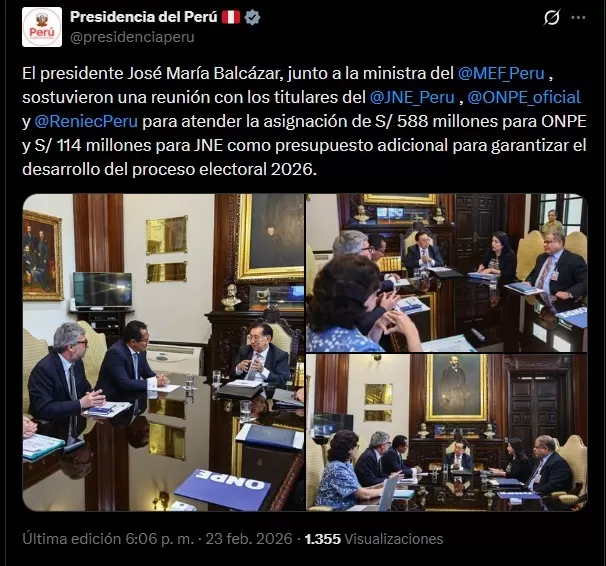Open the Presidencia del Perú display name
This screenshot has width=606, height=566.
click(x=143, y=17)
